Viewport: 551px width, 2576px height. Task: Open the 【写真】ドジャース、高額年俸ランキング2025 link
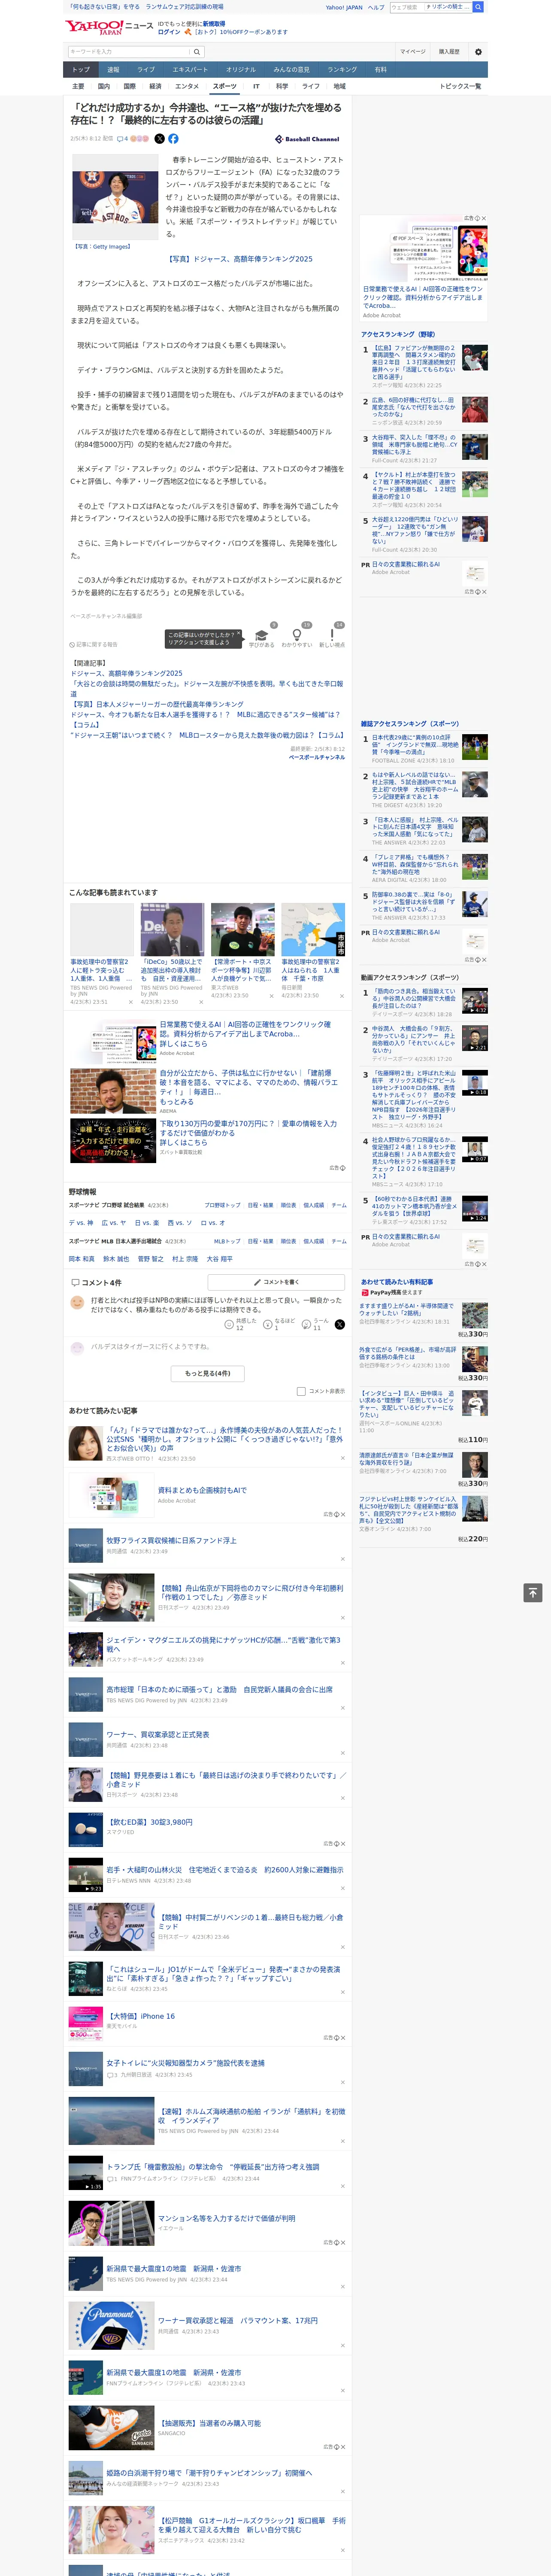pyautogui.click(x=239, y=259)
